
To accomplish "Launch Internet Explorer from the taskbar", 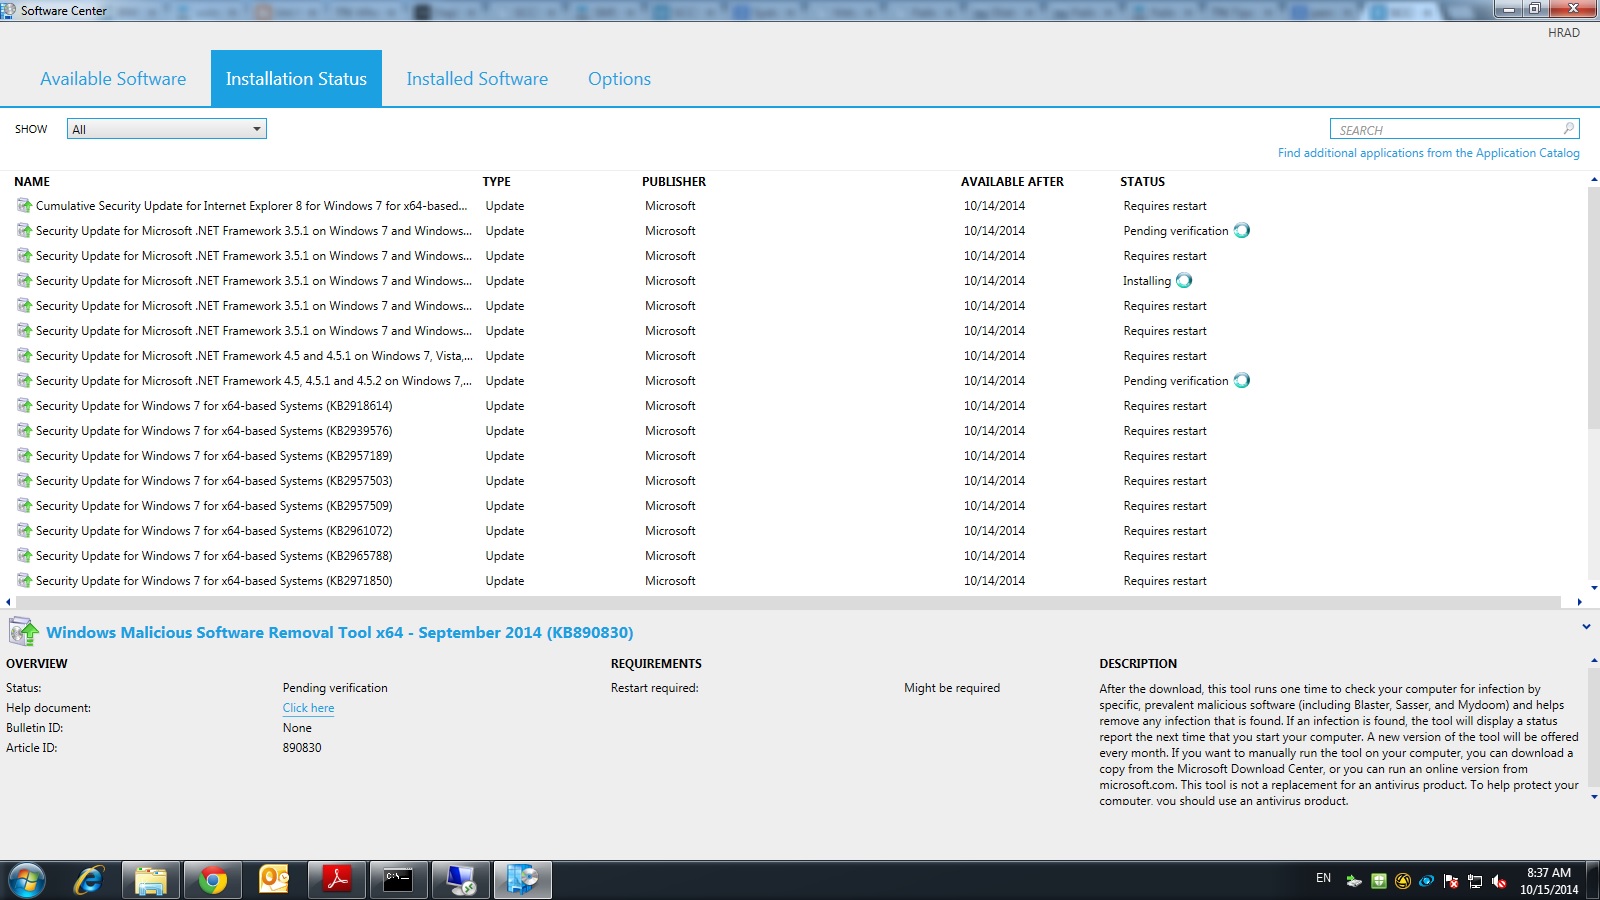I will pos(89,880).
